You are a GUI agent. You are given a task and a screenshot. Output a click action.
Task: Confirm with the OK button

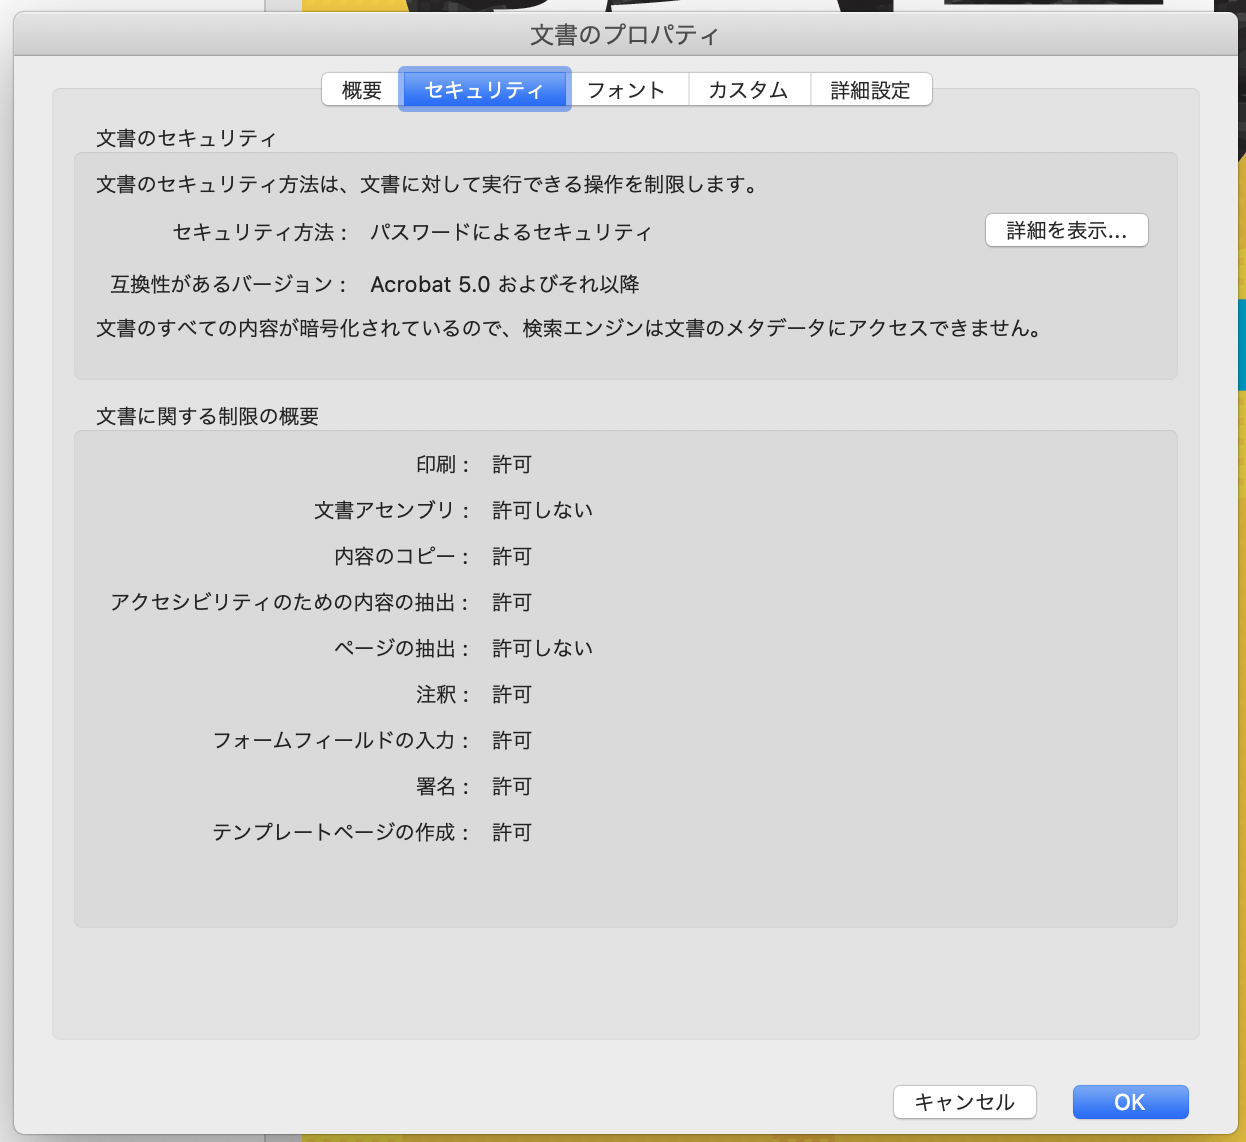click(1130, 1102)
